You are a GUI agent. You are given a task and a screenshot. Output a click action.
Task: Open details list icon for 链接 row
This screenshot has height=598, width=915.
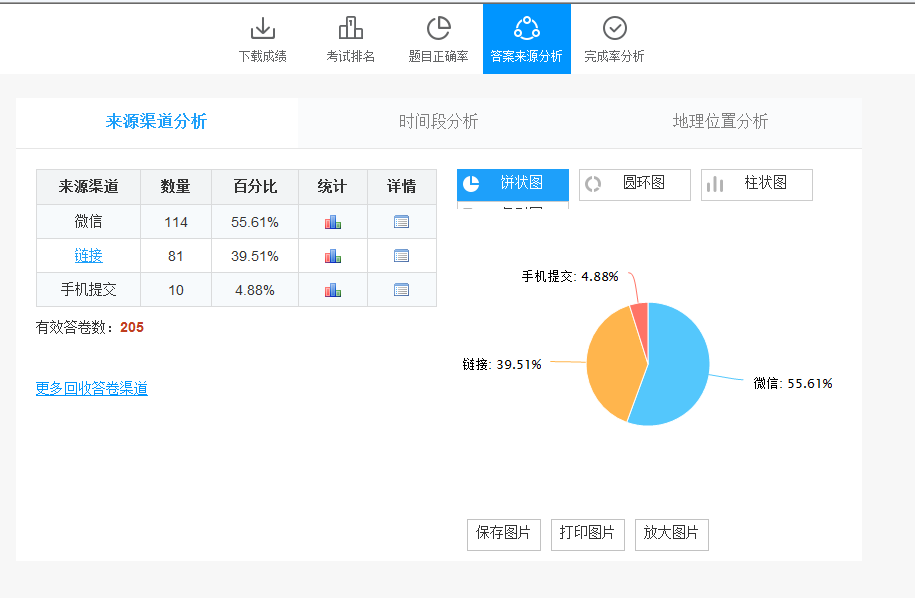click(402, 256)
